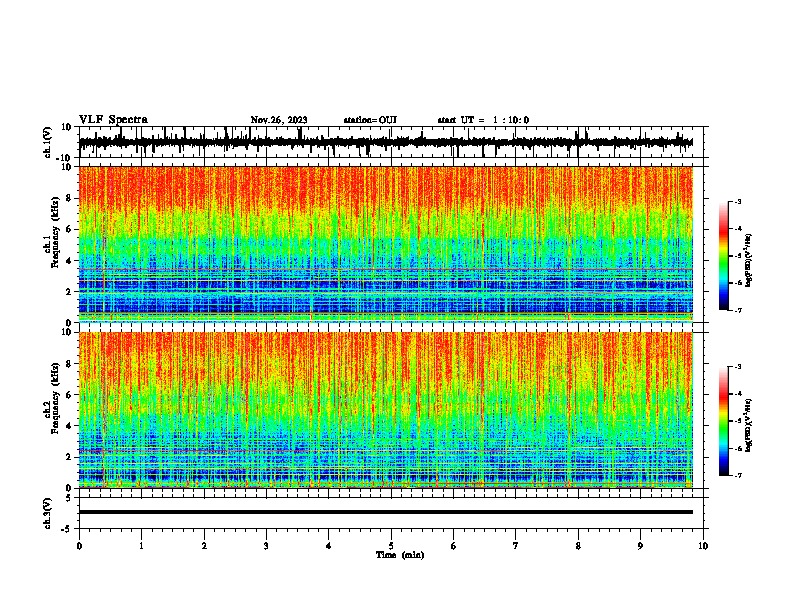
Task: Click the '6' tick on the time axis
Action: [x=454, y=546]
